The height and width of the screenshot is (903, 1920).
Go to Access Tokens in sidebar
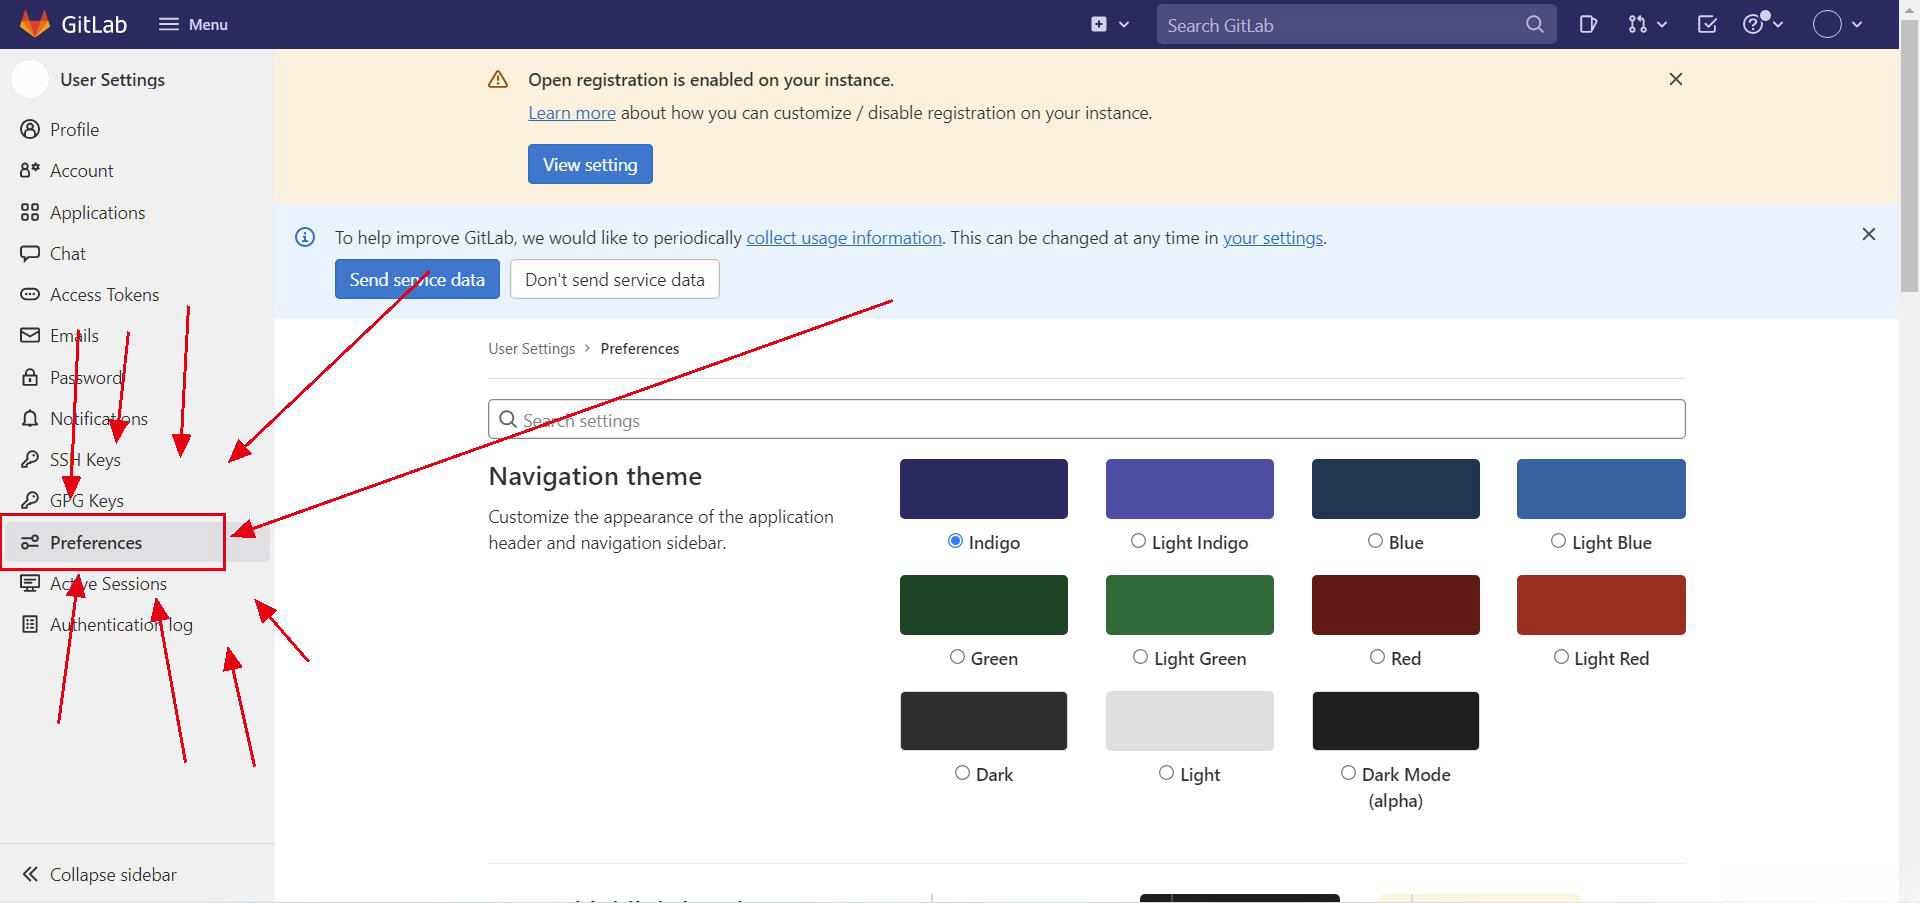pos(104,295)
